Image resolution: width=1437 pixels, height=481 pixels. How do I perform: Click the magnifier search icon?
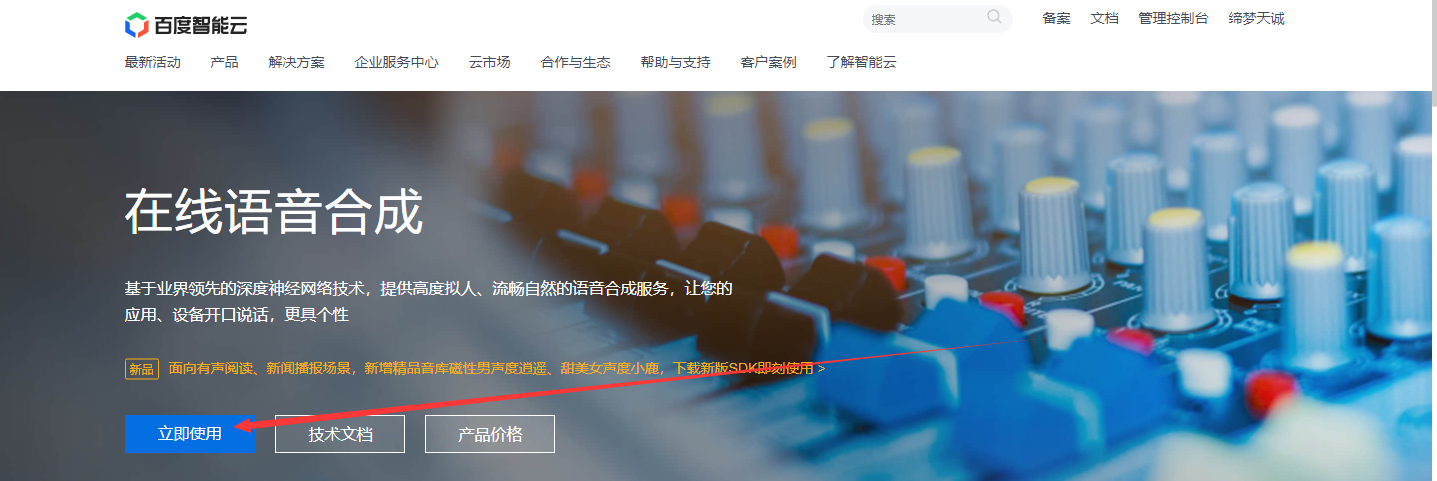point(994,17)
